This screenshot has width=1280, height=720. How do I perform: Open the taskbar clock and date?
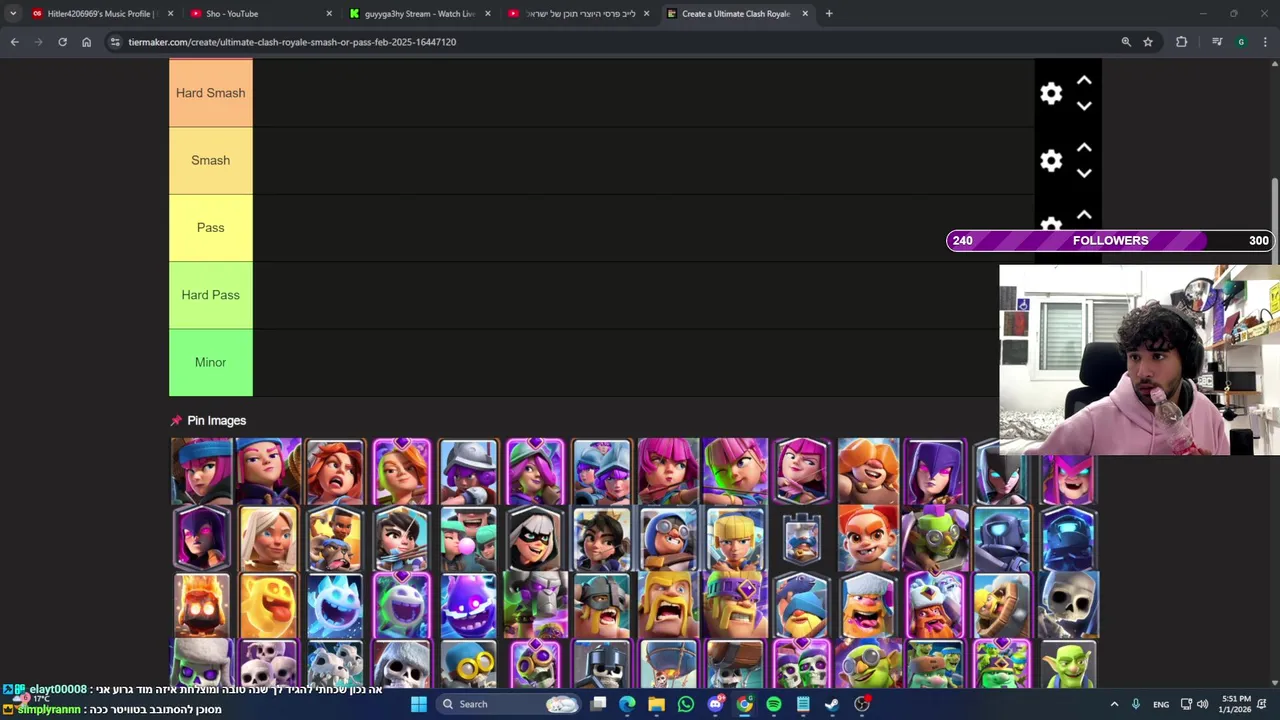[x=1236, y=704]
